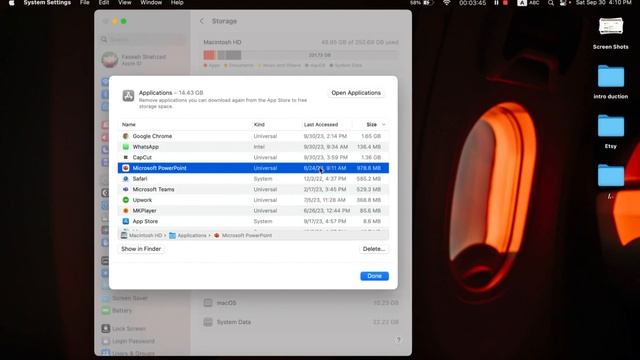Open the Apple menu
The height and width of the screenshot is (360, 640).
point(11,3)
